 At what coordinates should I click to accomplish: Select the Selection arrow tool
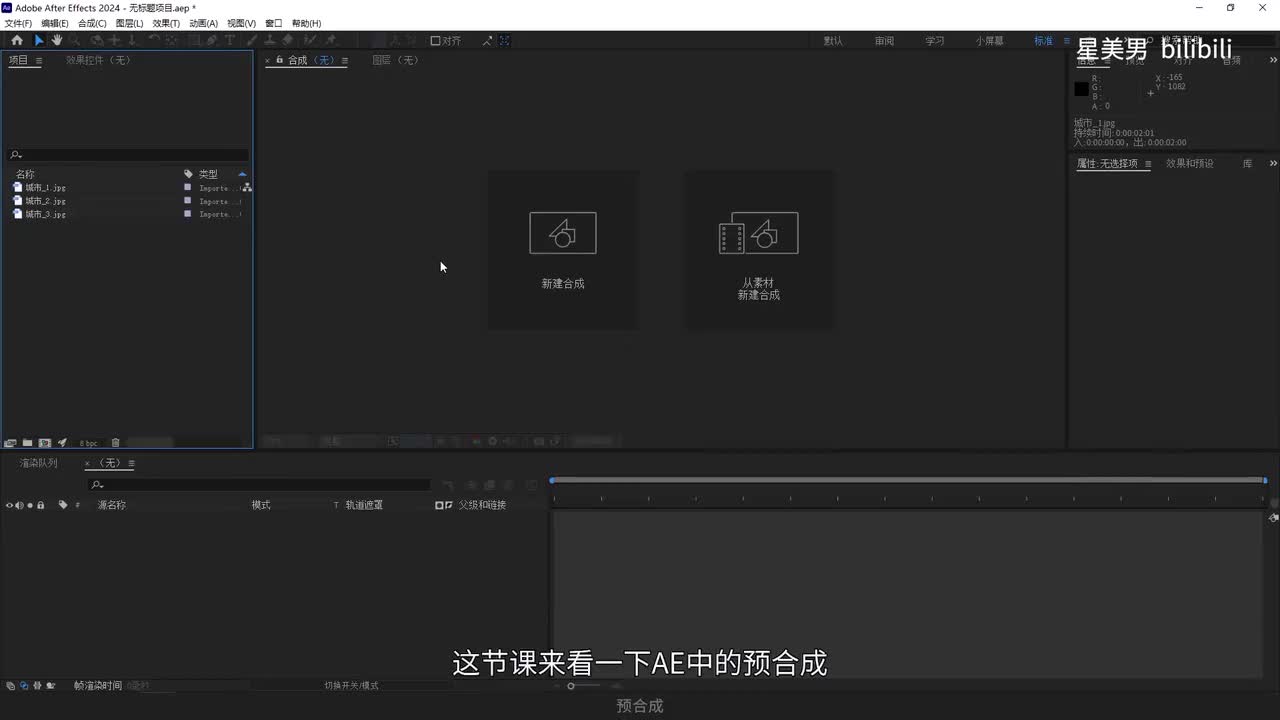coord(38,40)
